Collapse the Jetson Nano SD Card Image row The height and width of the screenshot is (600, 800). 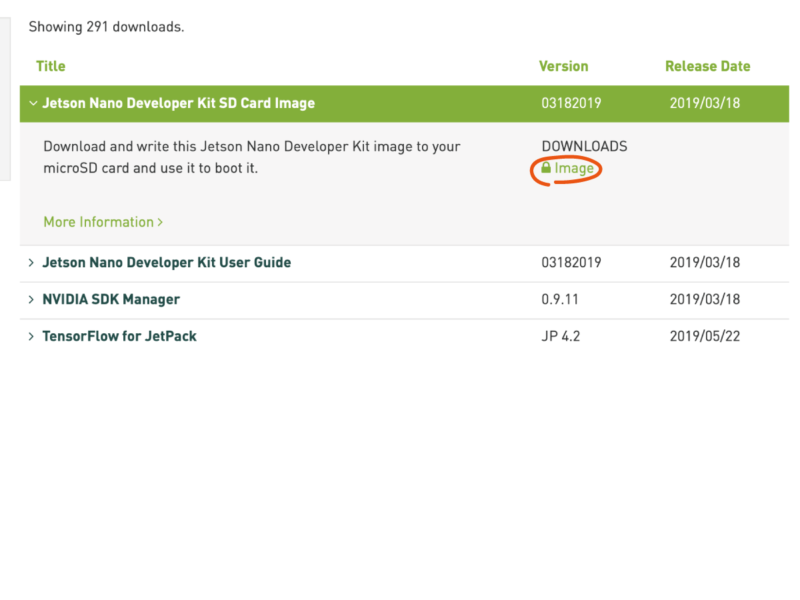(x=33, y=104)
